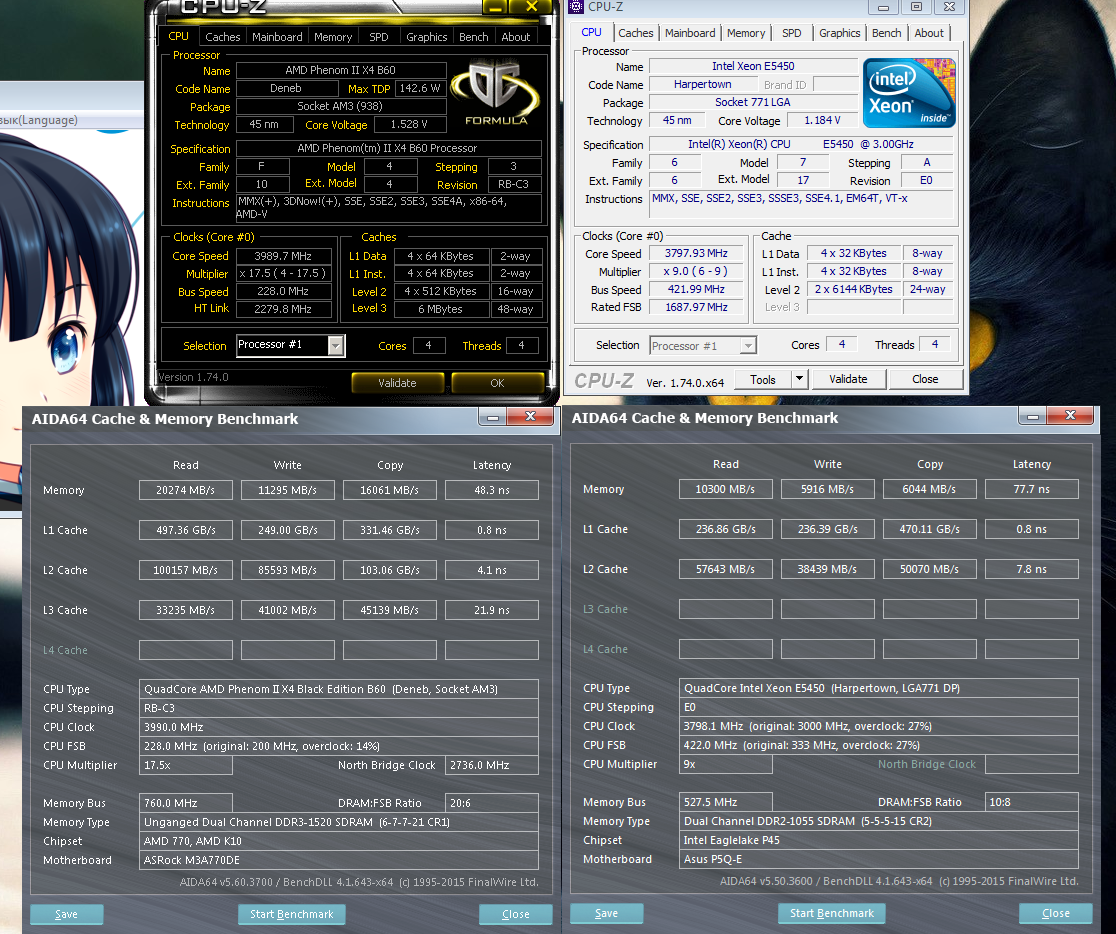Click Memory Read value 20274 MB/s
Screen dimensions: 1116x934
tap(185, 490)
